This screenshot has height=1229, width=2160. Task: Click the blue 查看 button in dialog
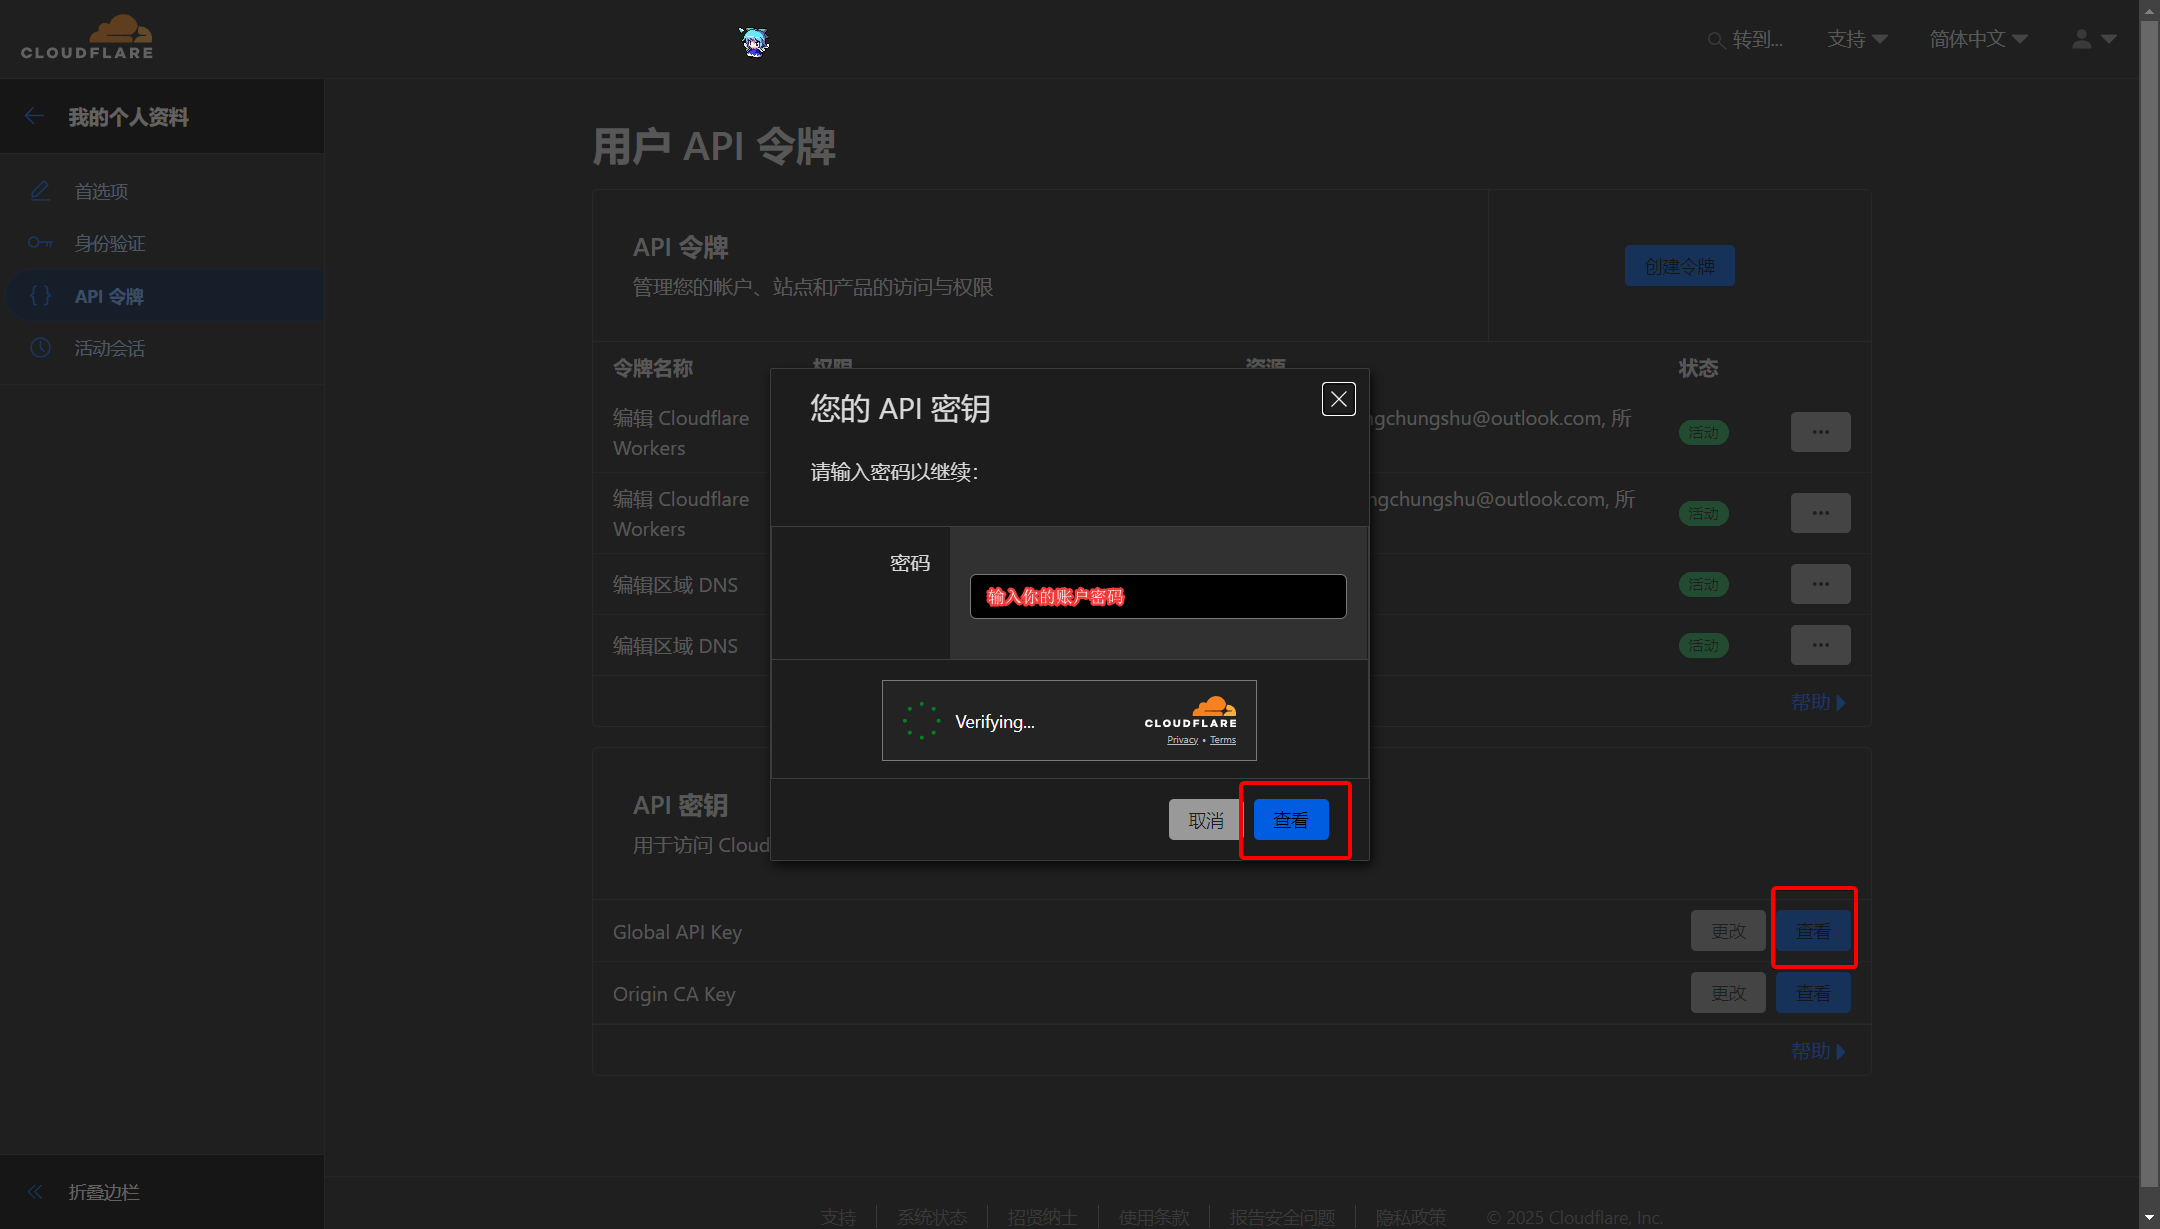click(x=1291, y=820)
